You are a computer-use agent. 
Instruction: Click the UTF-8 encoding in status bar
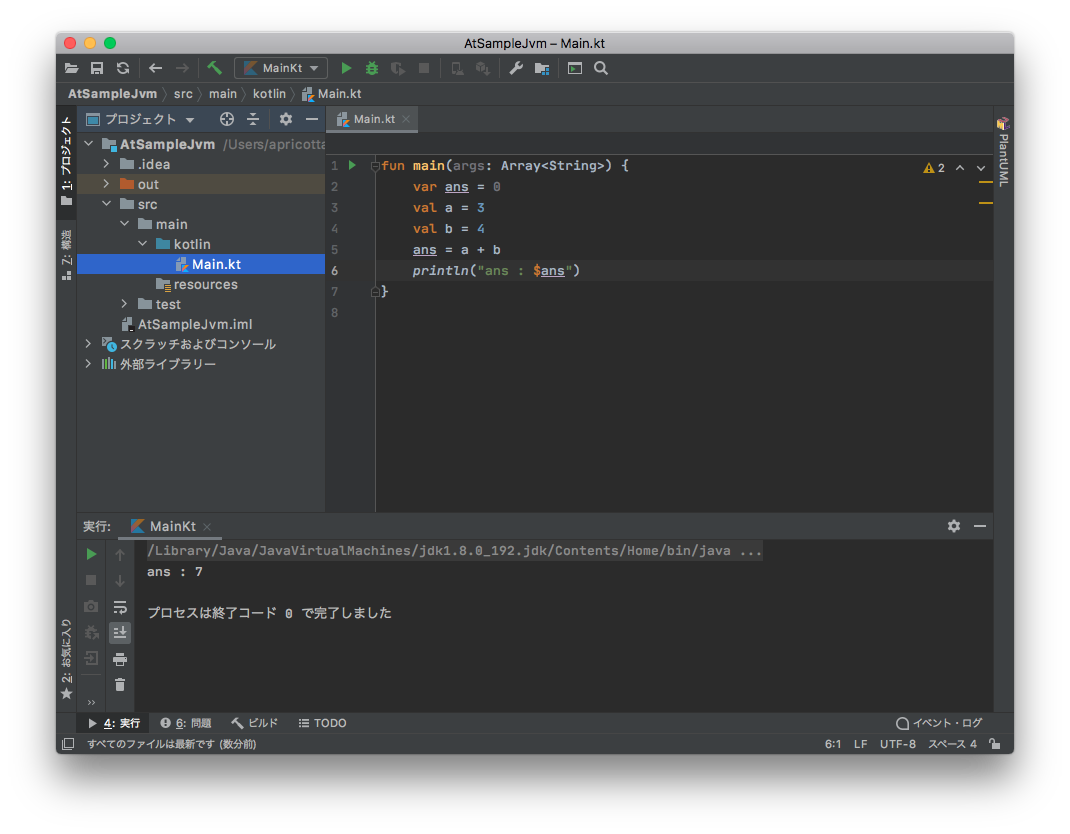(897, 744)
